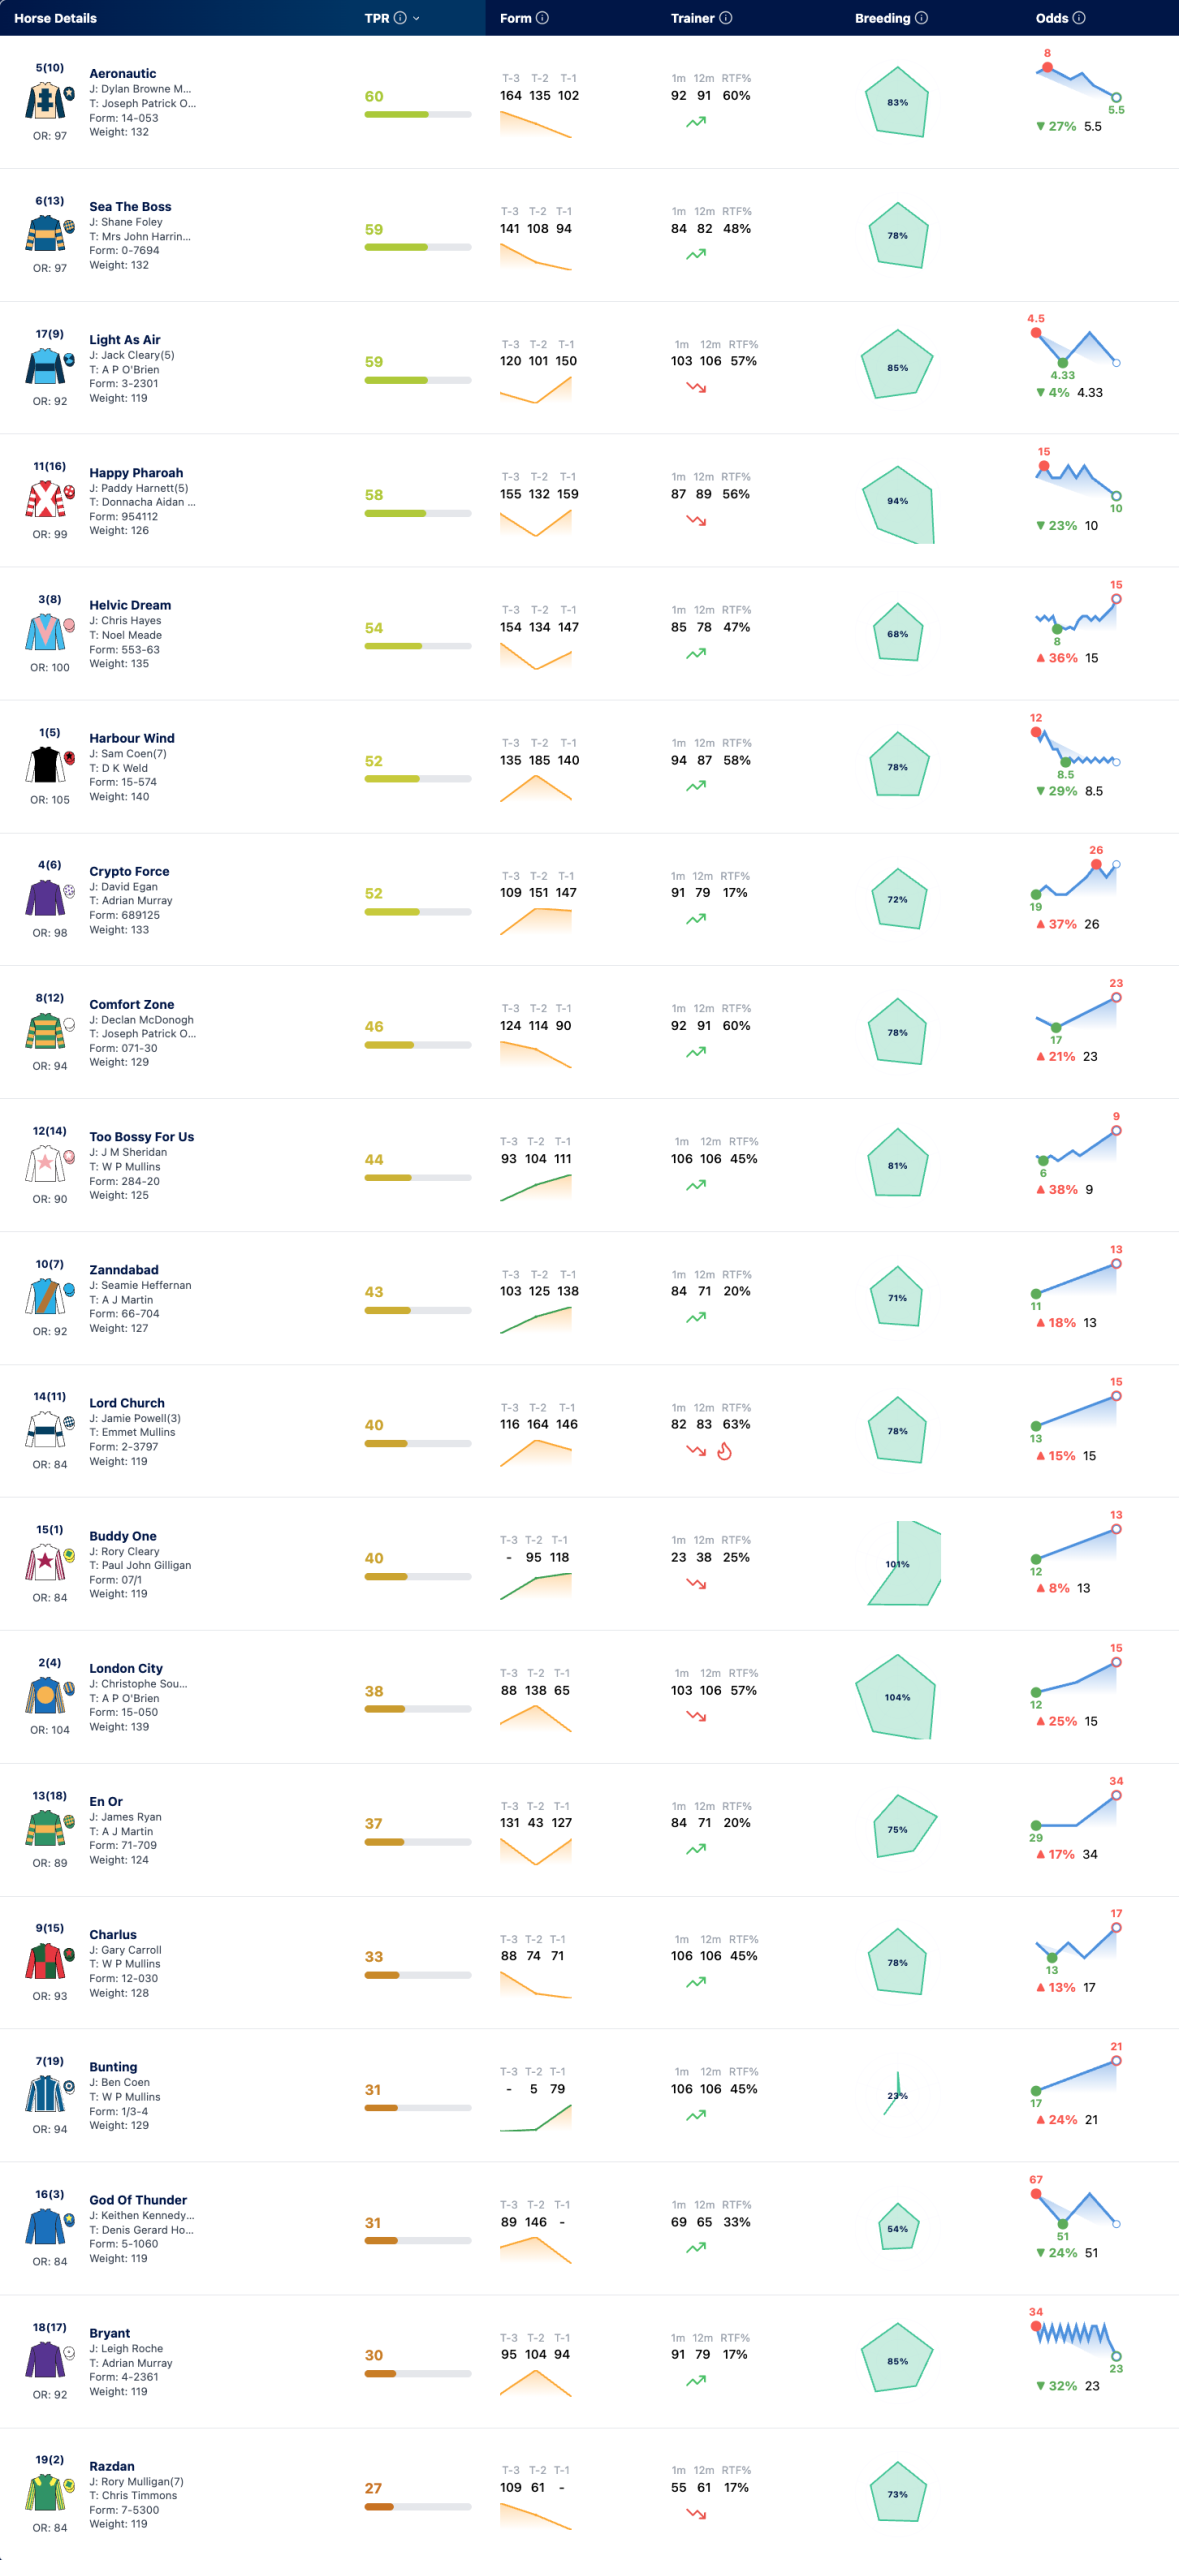Image resolution: width=1179 pixels, height=2560 pixels.
Task: Open the Zanndabad horse name link
Action: point(124,1270)
